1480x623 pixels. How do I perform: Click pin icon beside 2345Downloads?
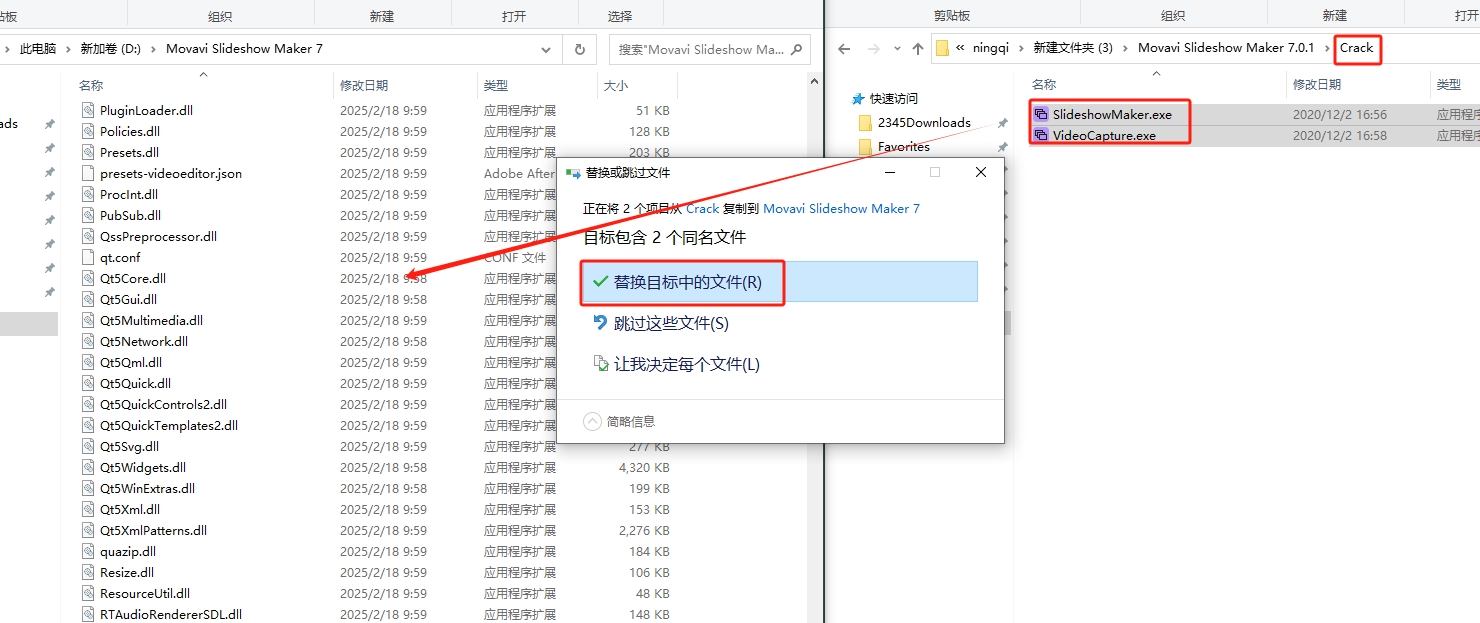click(1001, 122)
